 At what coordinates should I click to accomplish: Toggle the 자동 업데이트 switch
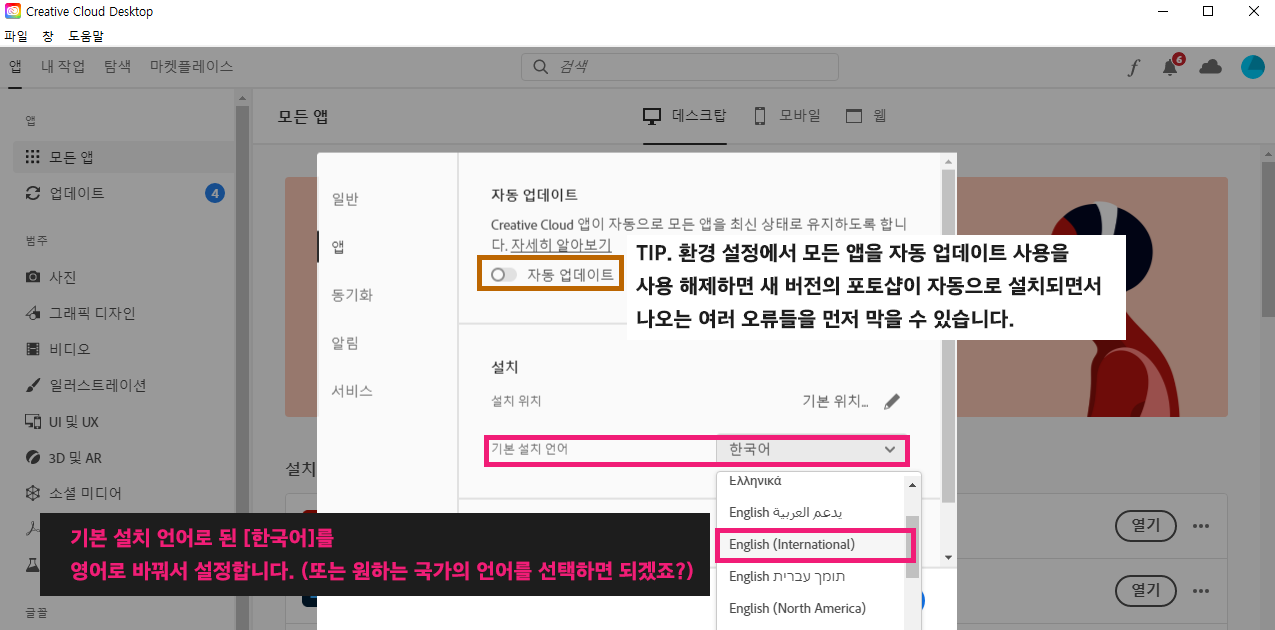coord(503,274)
